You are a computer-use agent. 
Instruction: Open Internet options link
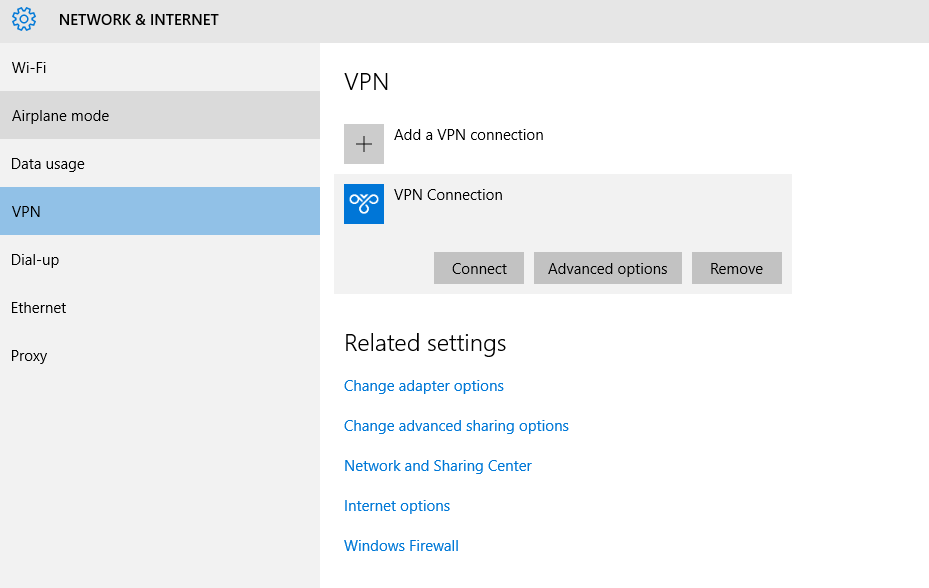[x=397, y=506]
